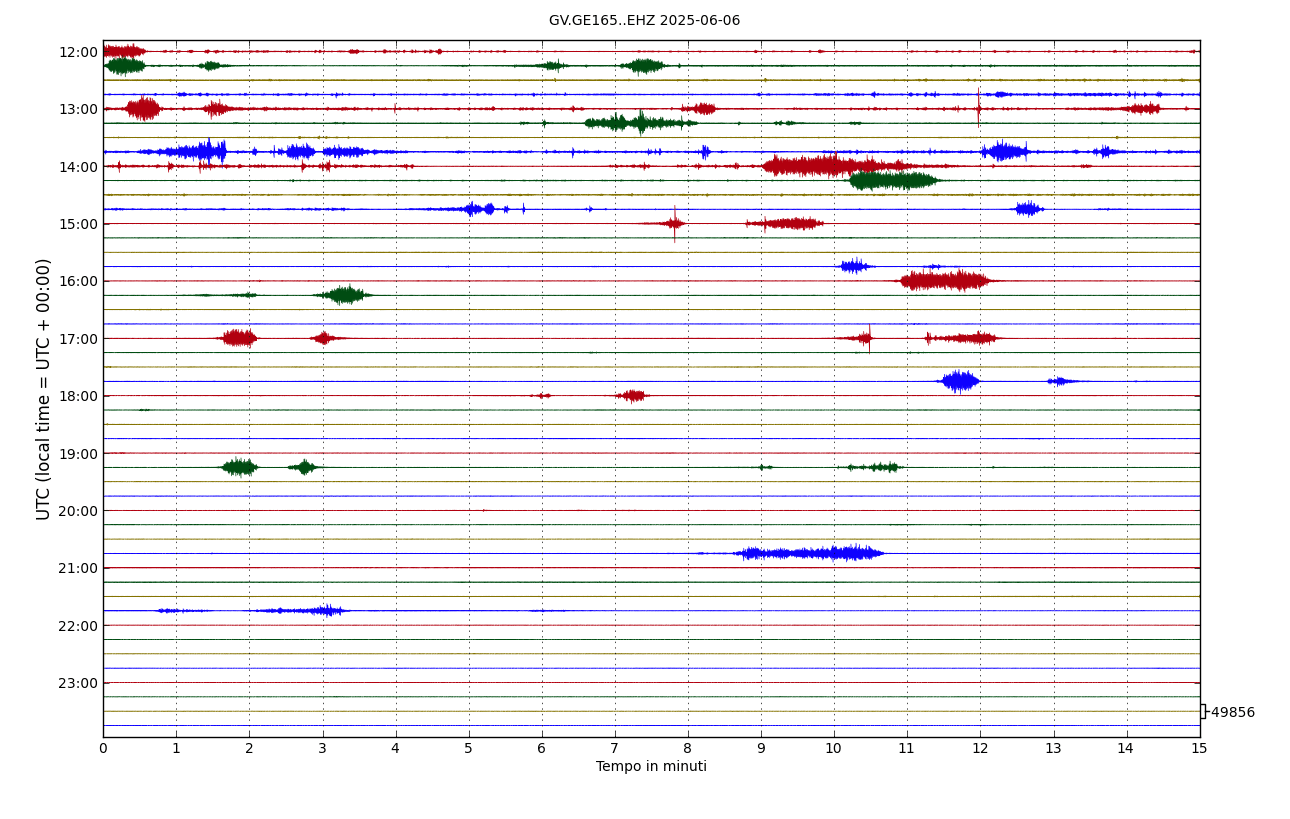The image size is (1290, 819).
Task: Click the 16:00 time axis label
Action: point(78,281)
